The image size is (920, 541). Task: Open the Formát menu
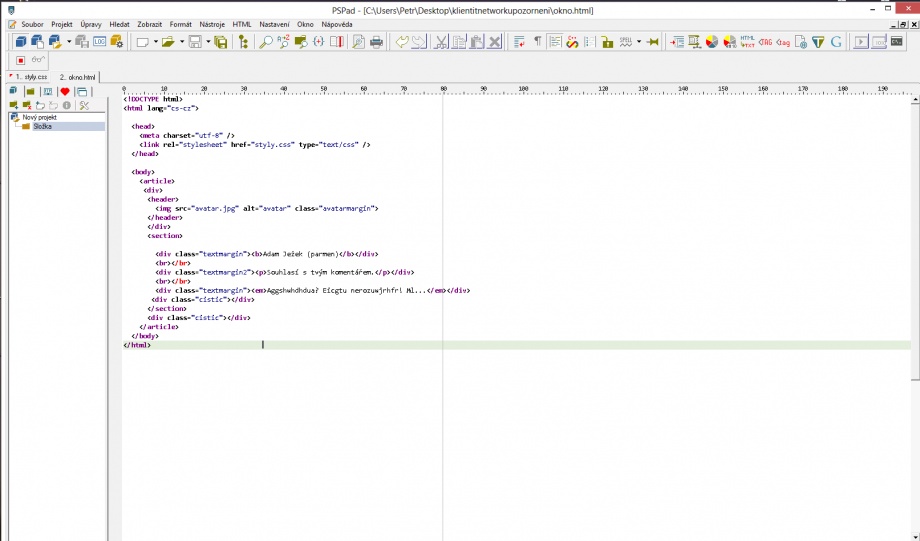(x=181, y=23)
